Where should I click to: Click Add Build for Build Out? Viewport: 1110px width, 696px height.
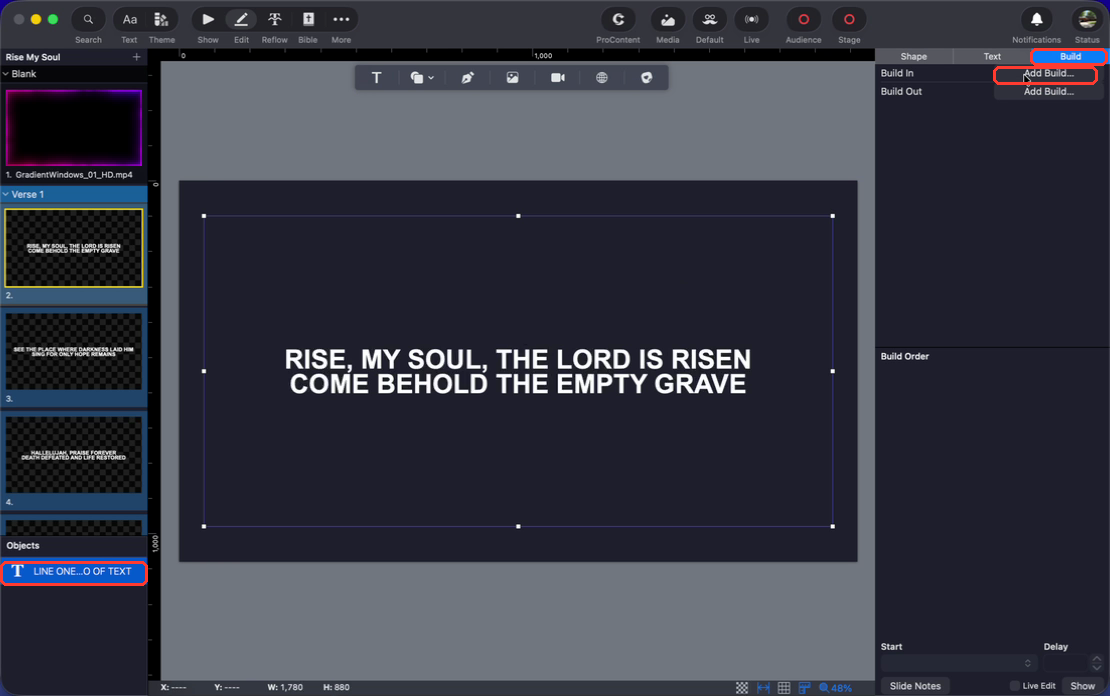1048,91
